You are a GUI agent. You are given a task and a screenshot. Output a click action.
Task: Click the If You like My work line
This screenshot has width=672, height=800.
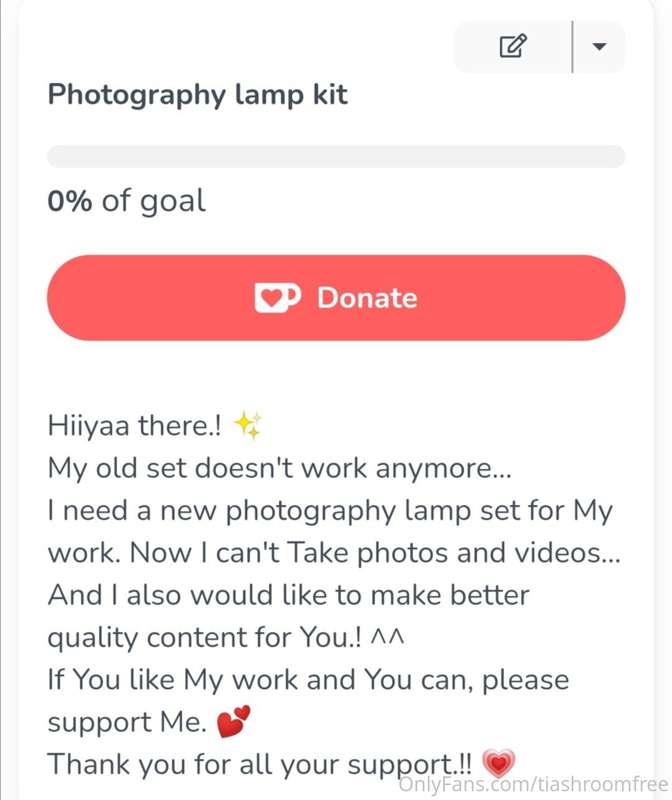308,680
